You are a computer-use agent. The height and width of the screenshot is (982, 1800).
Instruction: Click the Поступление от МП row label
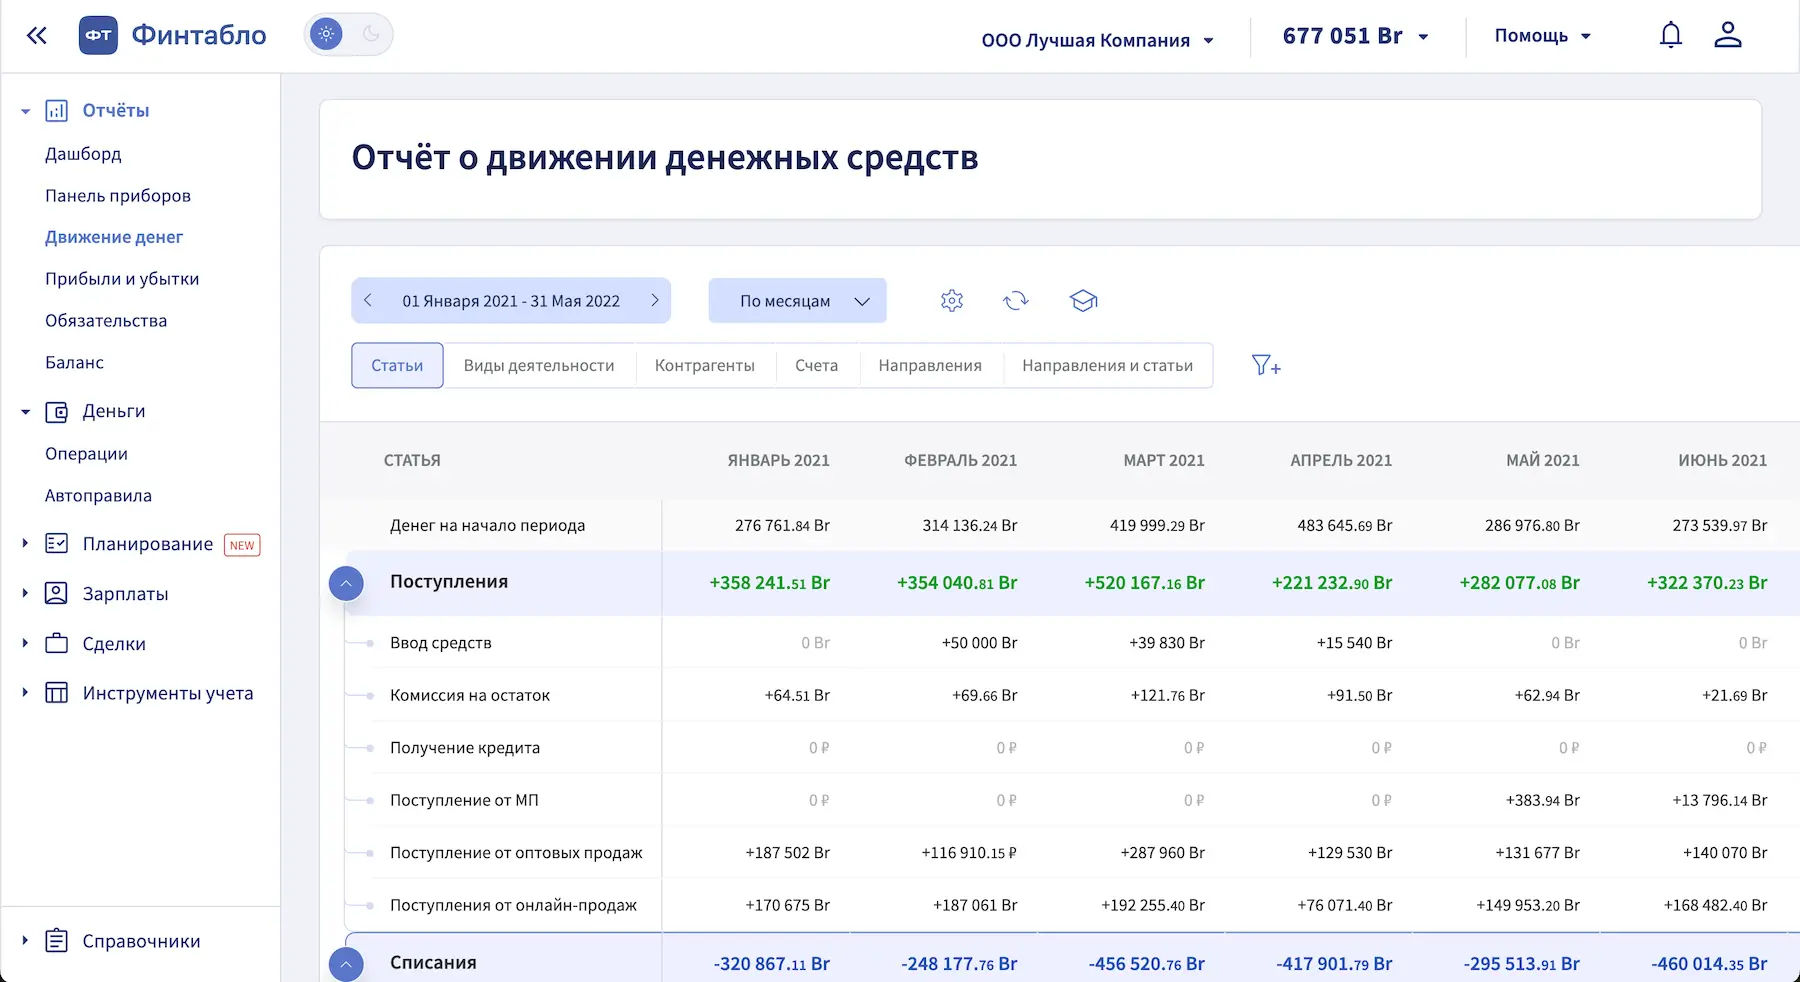click(464, 800)
